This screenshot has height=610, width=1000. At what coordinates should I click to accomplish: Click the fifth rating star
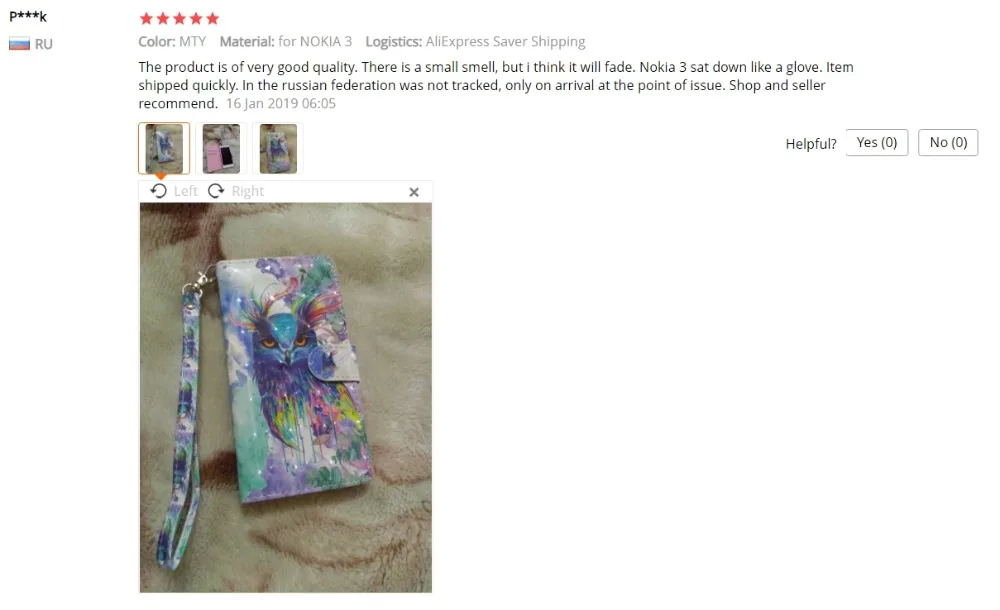click(212, 19)
